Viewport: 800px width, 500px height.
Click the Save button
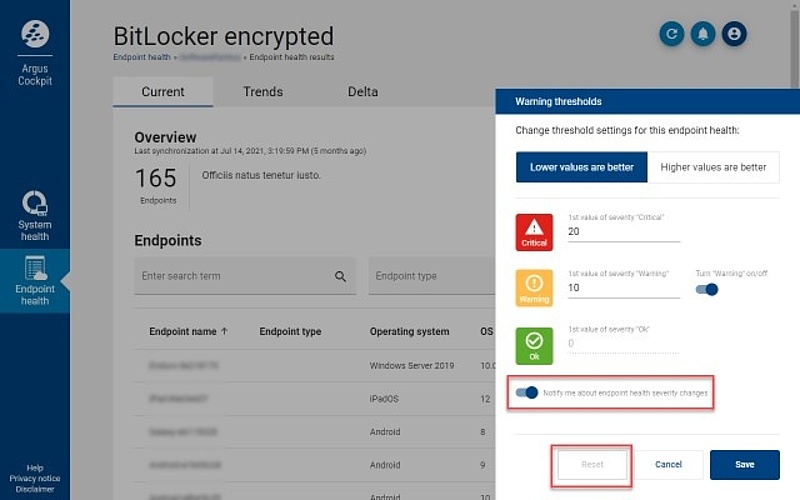tap(744, 464)
